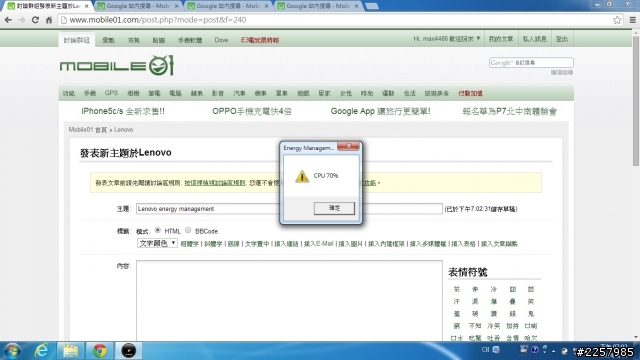
Task: Open the 討論群組 top tab
Action: pyautogui.click(x=77, y=40)
